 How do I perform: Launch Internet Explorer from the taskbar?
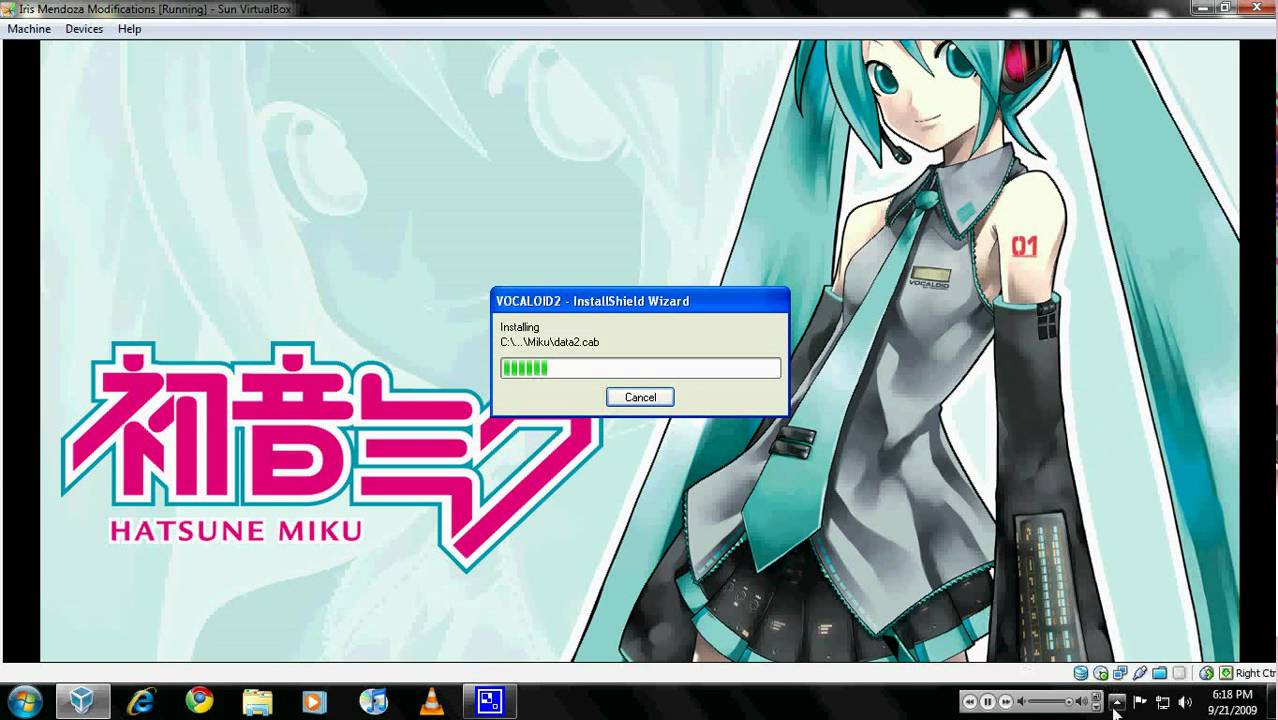point(141,701)
